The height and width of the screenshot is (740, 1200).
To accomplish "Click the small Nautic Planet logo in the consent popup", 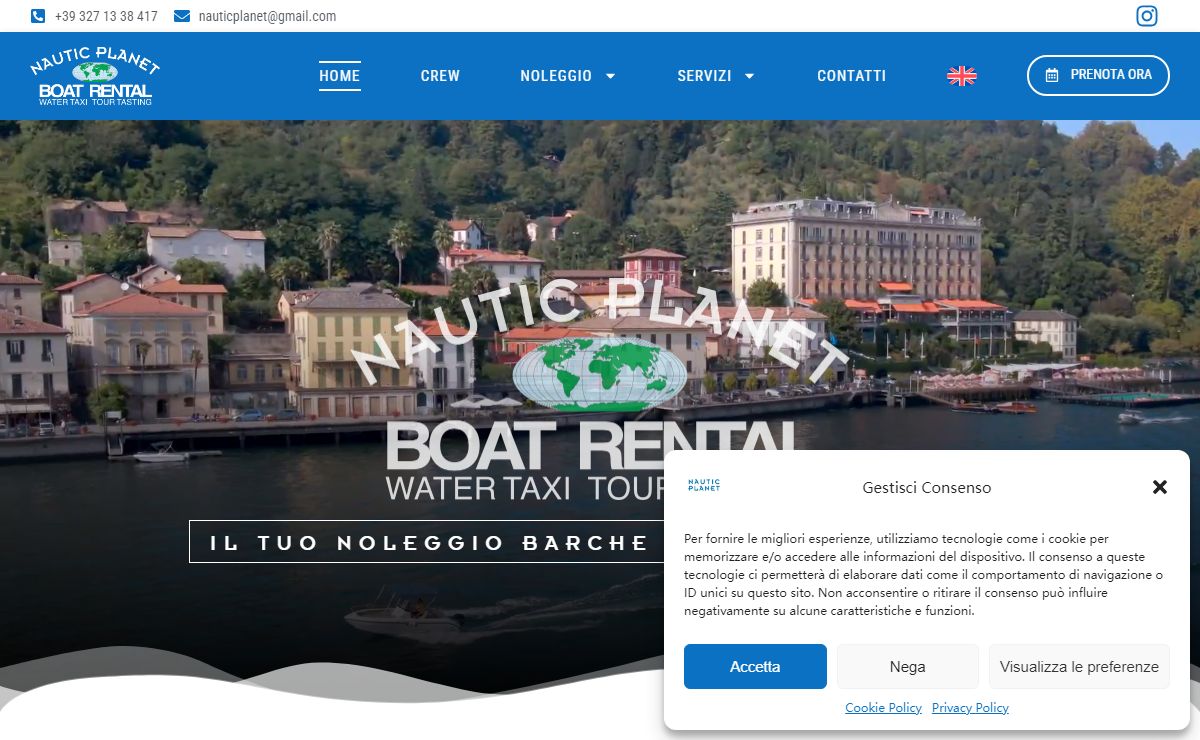I will click(x=704, y=485).
